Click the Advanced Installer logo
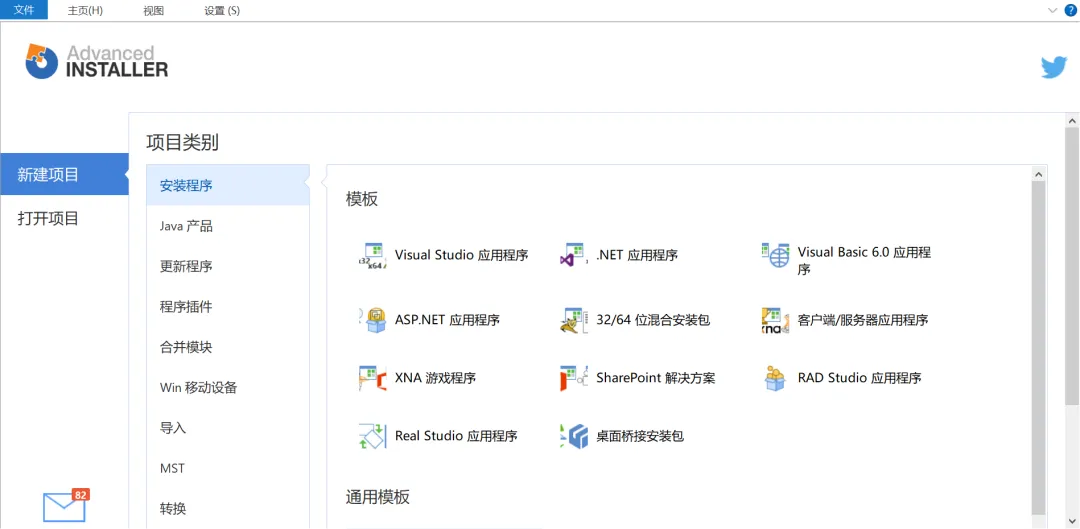This screenshot has width=1080, height=529. pos(96,61)
